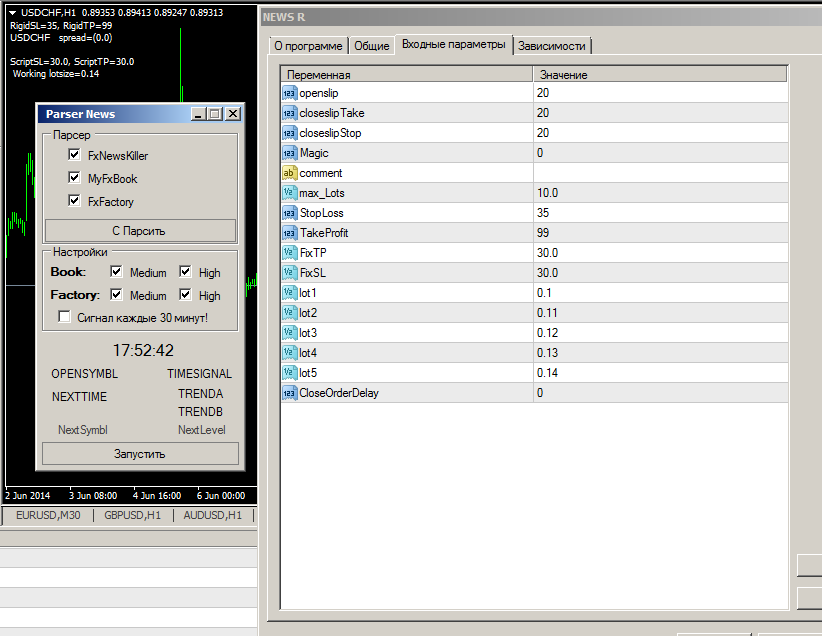Click the lot1 variable type icon

pyautogui.click(x=289, y=293)
